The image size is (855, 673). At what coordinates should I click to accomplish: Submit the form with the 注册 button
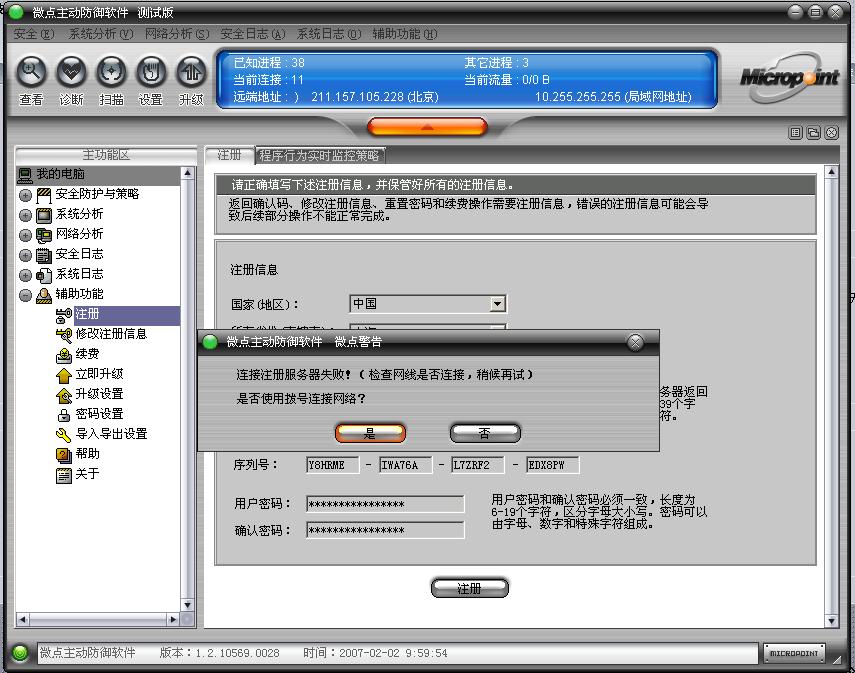click(469, 588)
